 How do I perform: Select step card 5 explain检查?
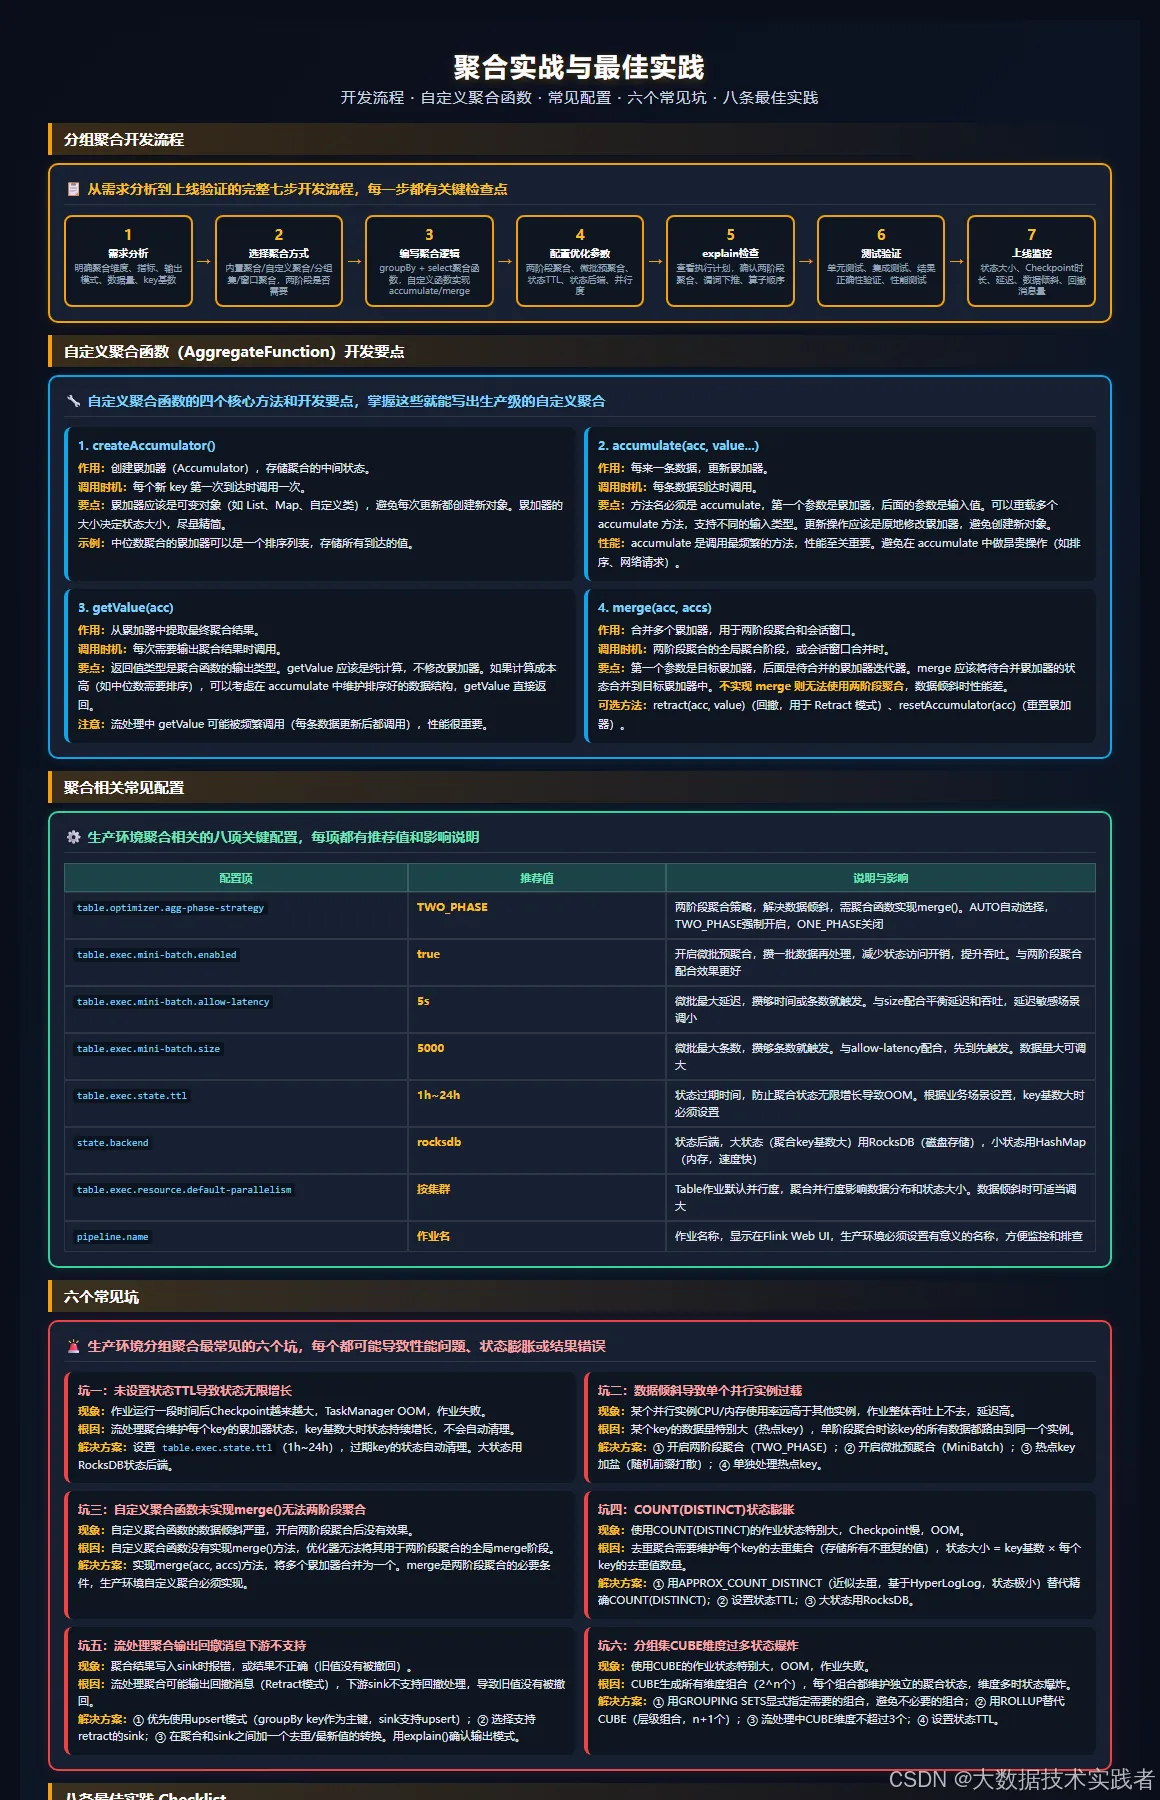[730, 261]
